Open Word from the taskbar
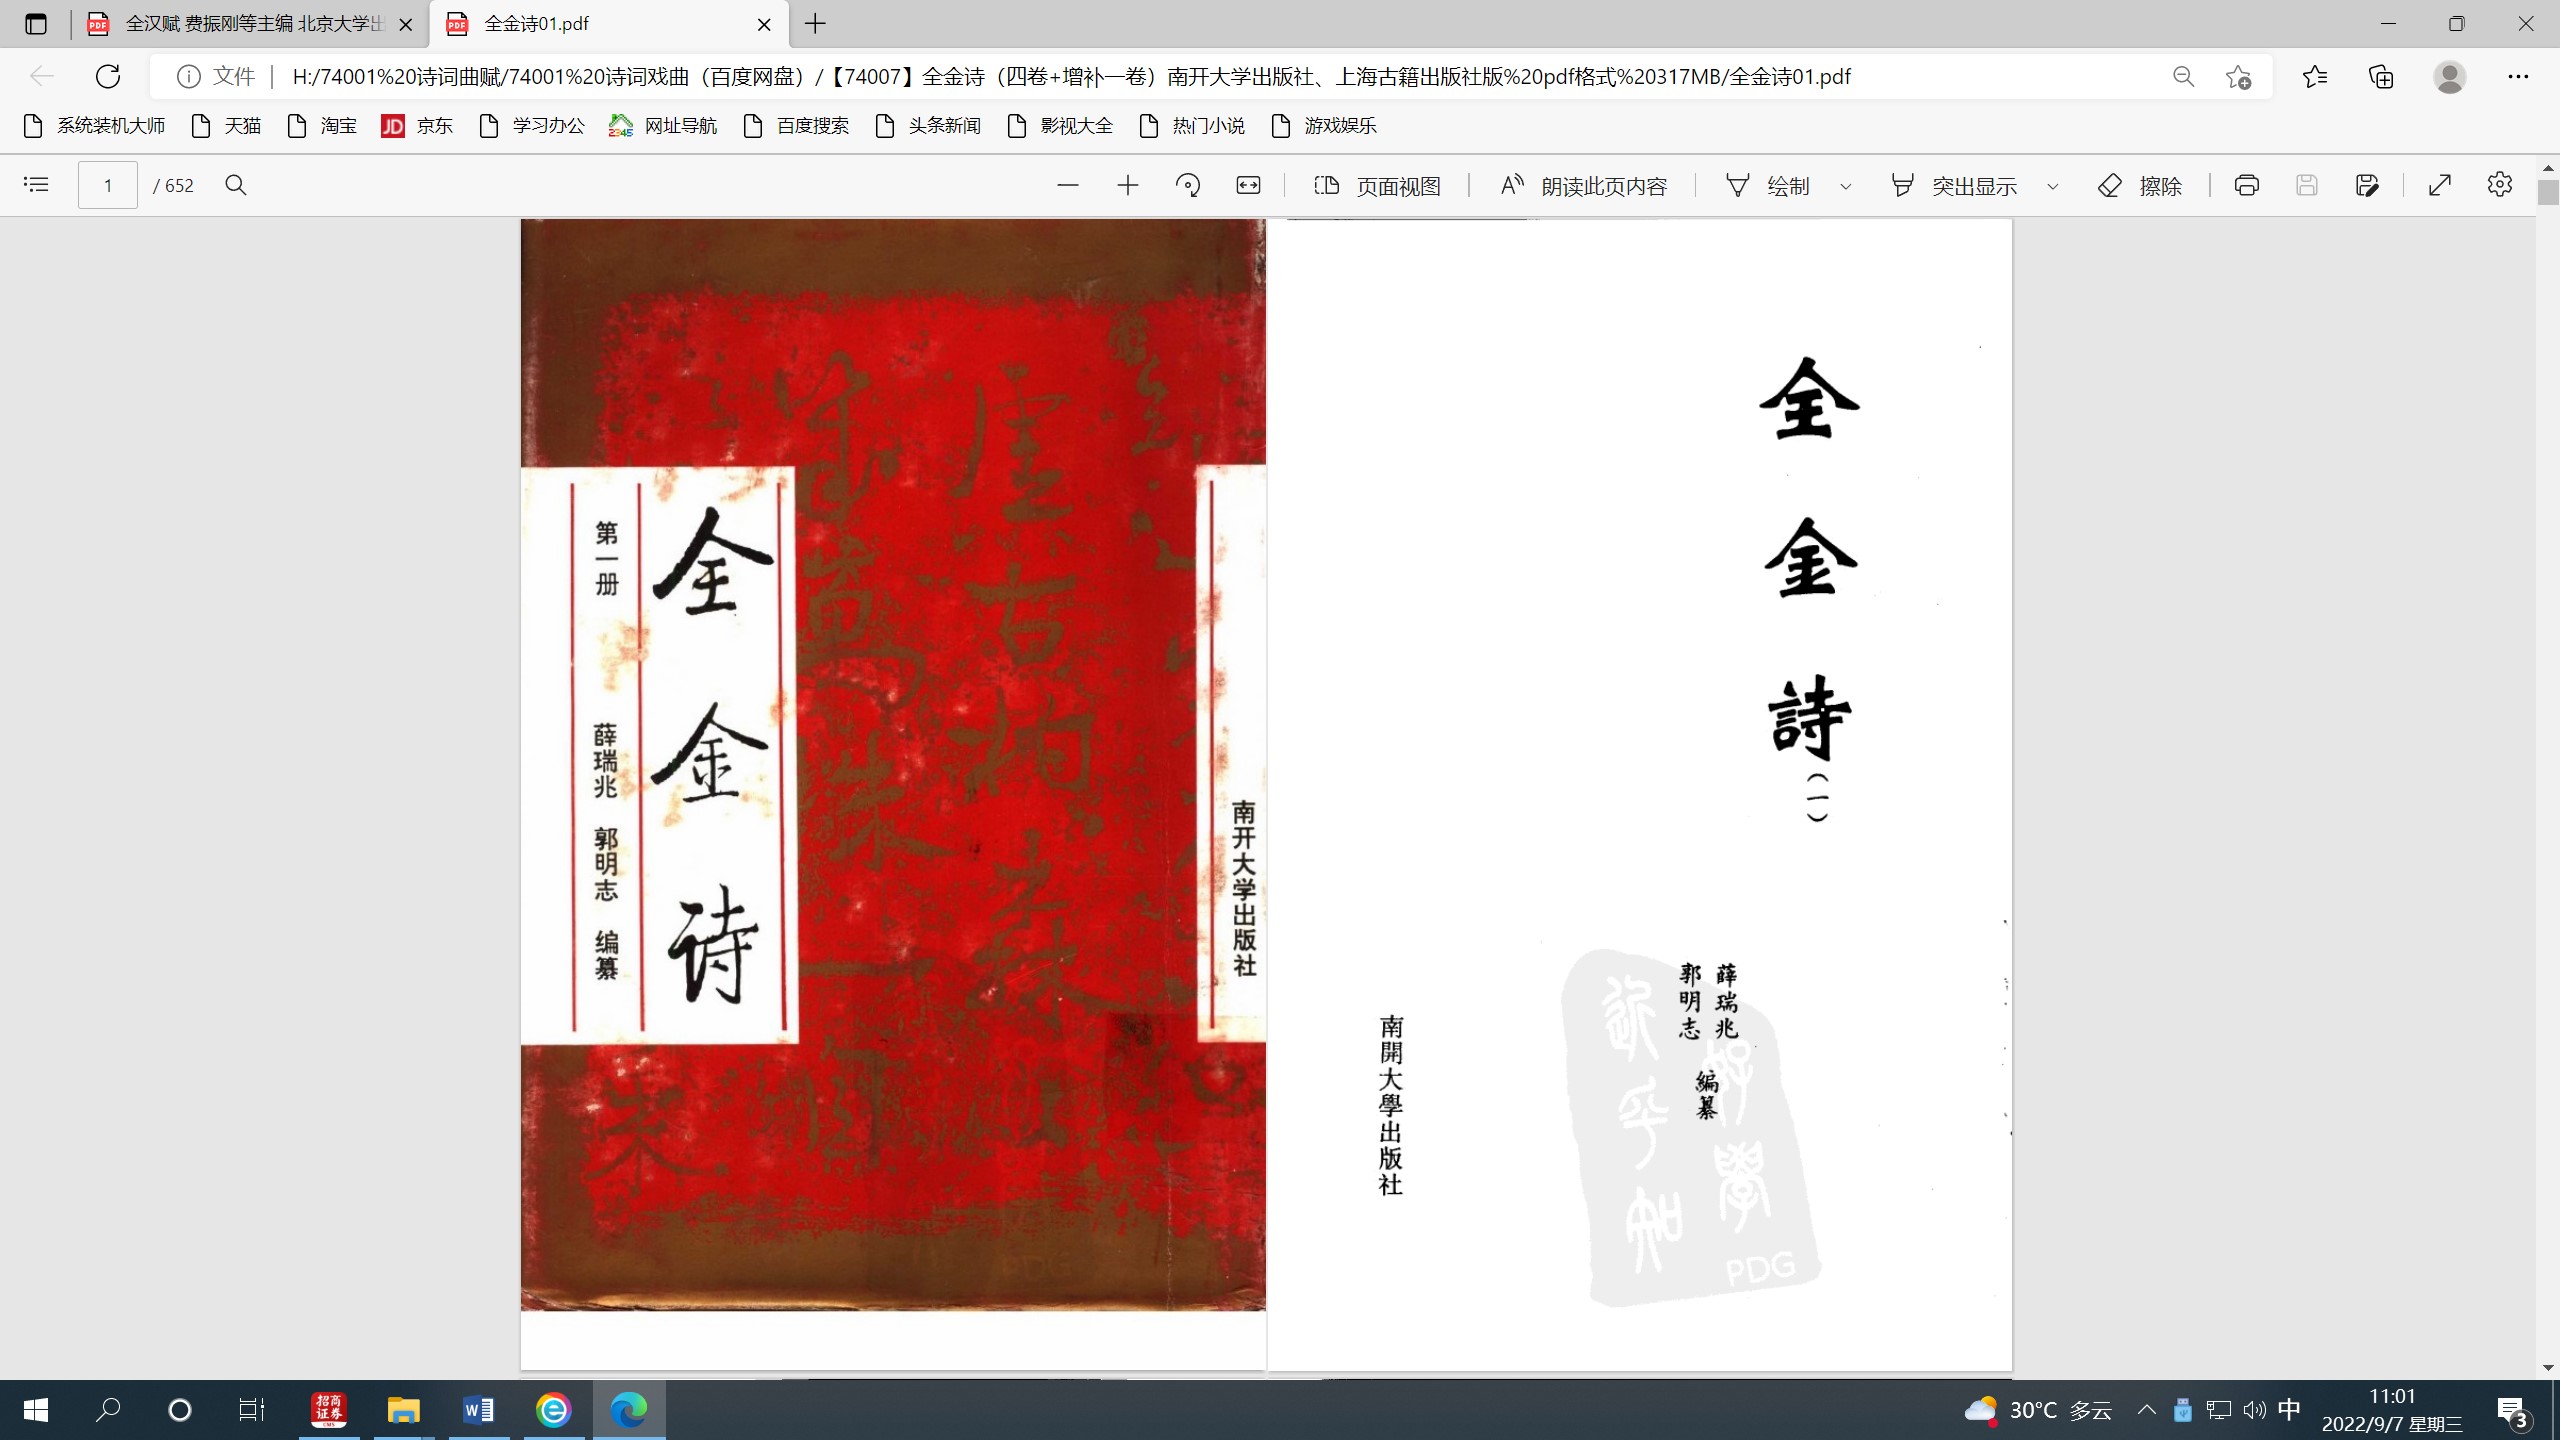Viewport: 2560px width, 1440px height. coord(479,1410)
